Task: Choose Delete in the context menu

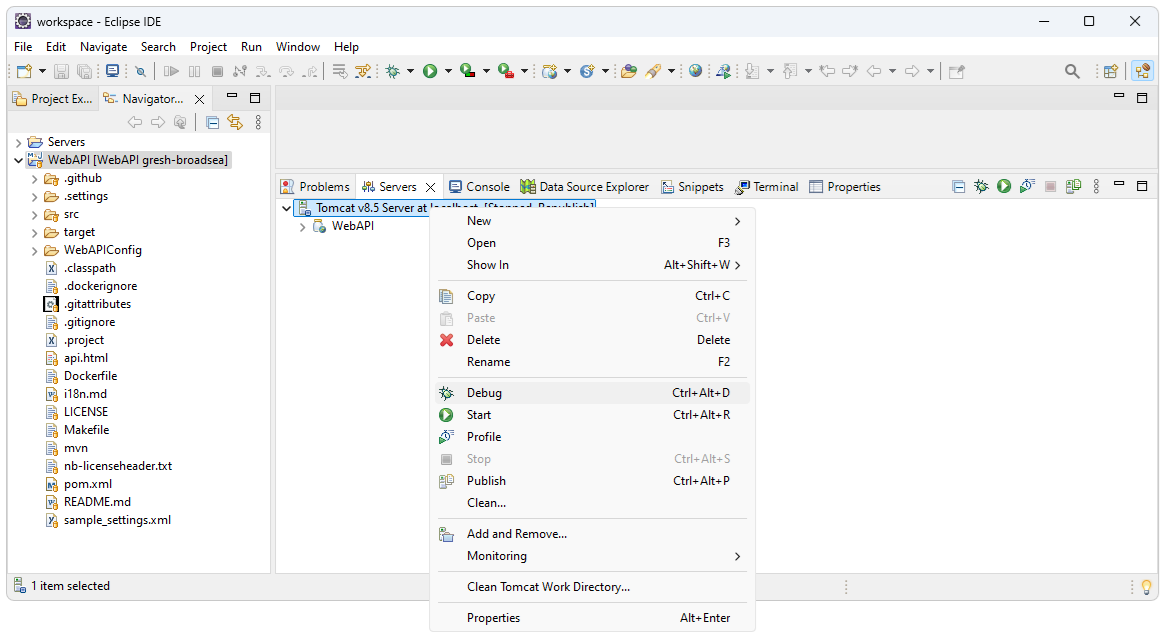Action: point(593,340)
